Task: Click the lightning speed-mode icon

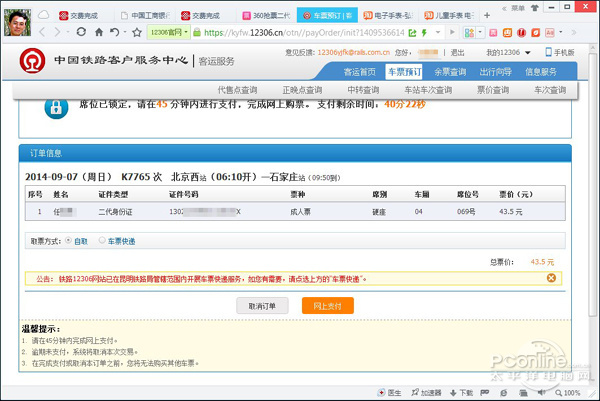Action: 424,33
